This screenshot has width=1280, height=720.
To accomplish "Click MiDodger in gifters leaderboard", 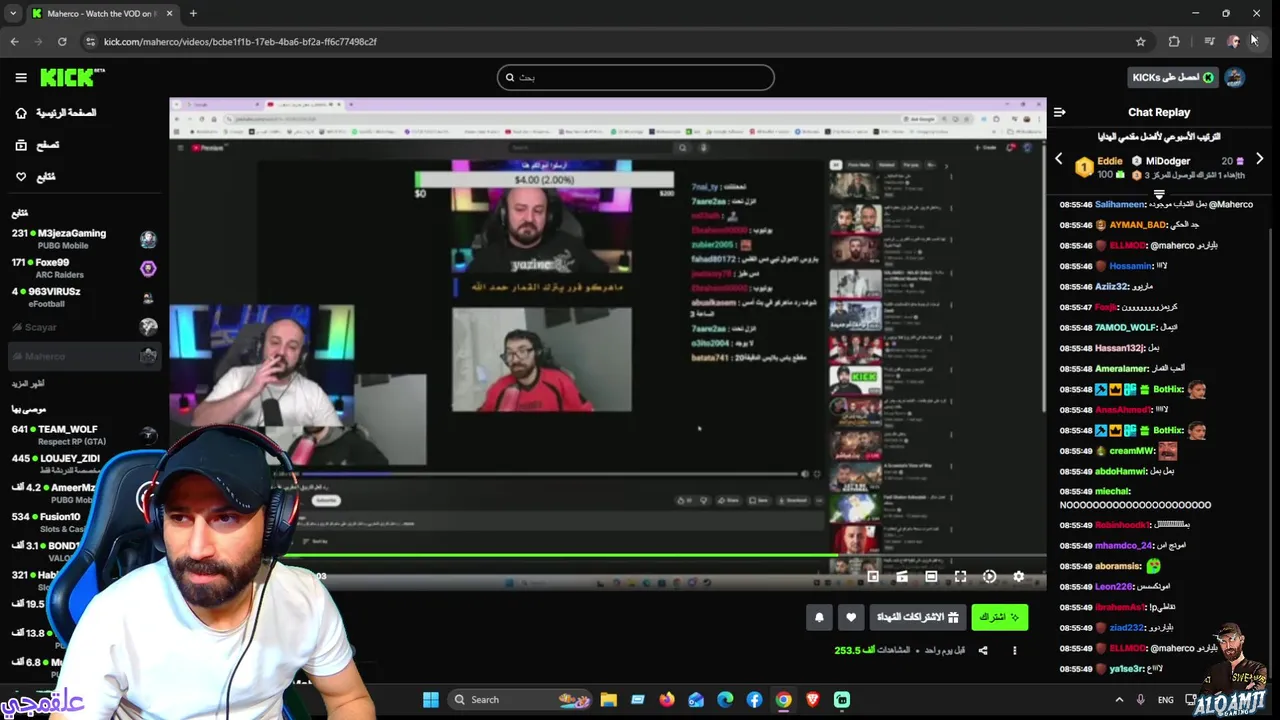I will click(x=1167, y=161).
